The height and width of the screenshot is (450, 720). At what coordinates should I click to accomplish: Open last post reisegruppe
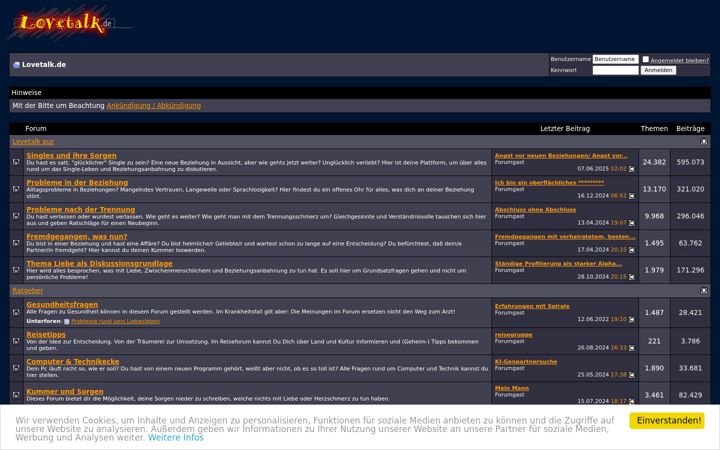513,335
